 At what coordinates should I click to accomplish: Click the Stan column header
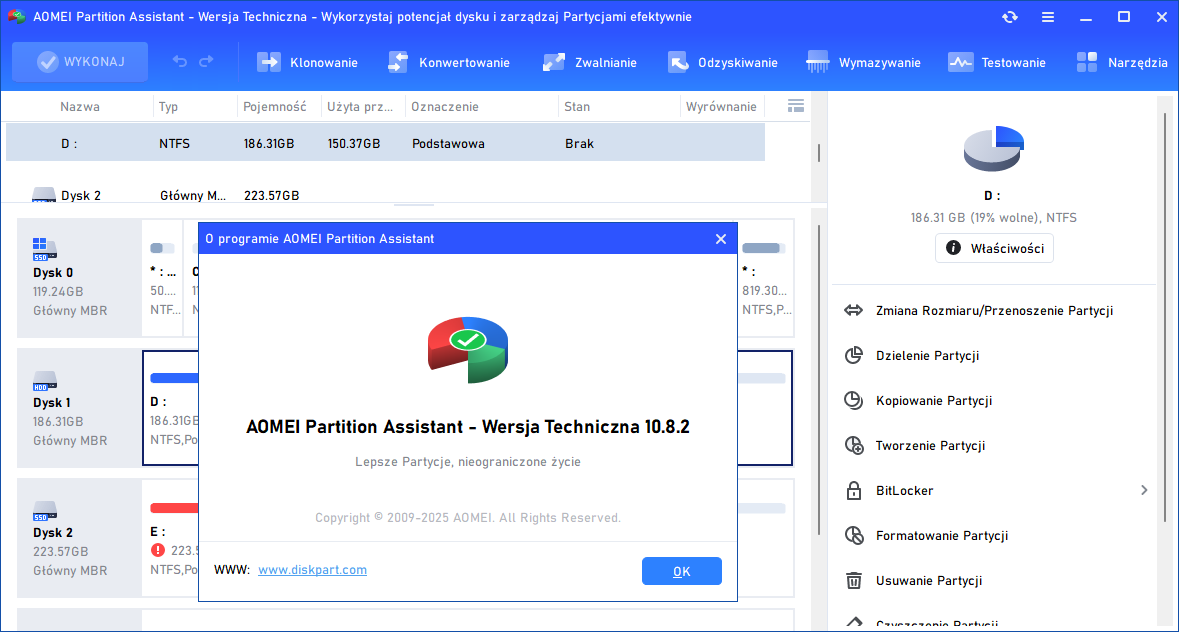click(x=577, y=107)
